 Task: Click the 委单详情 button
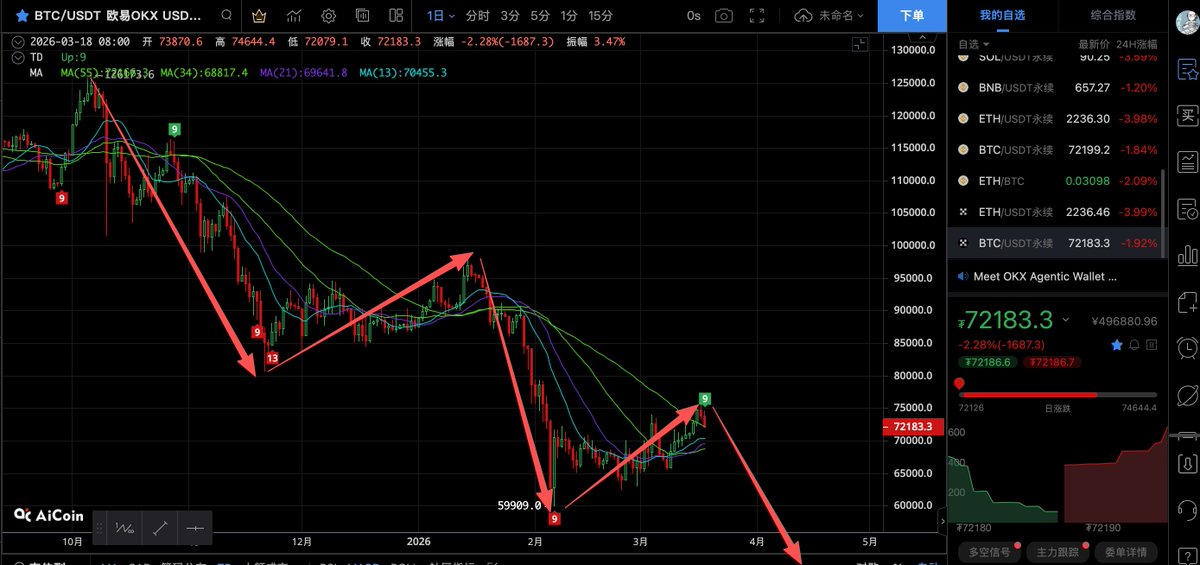click(1125, 551)
